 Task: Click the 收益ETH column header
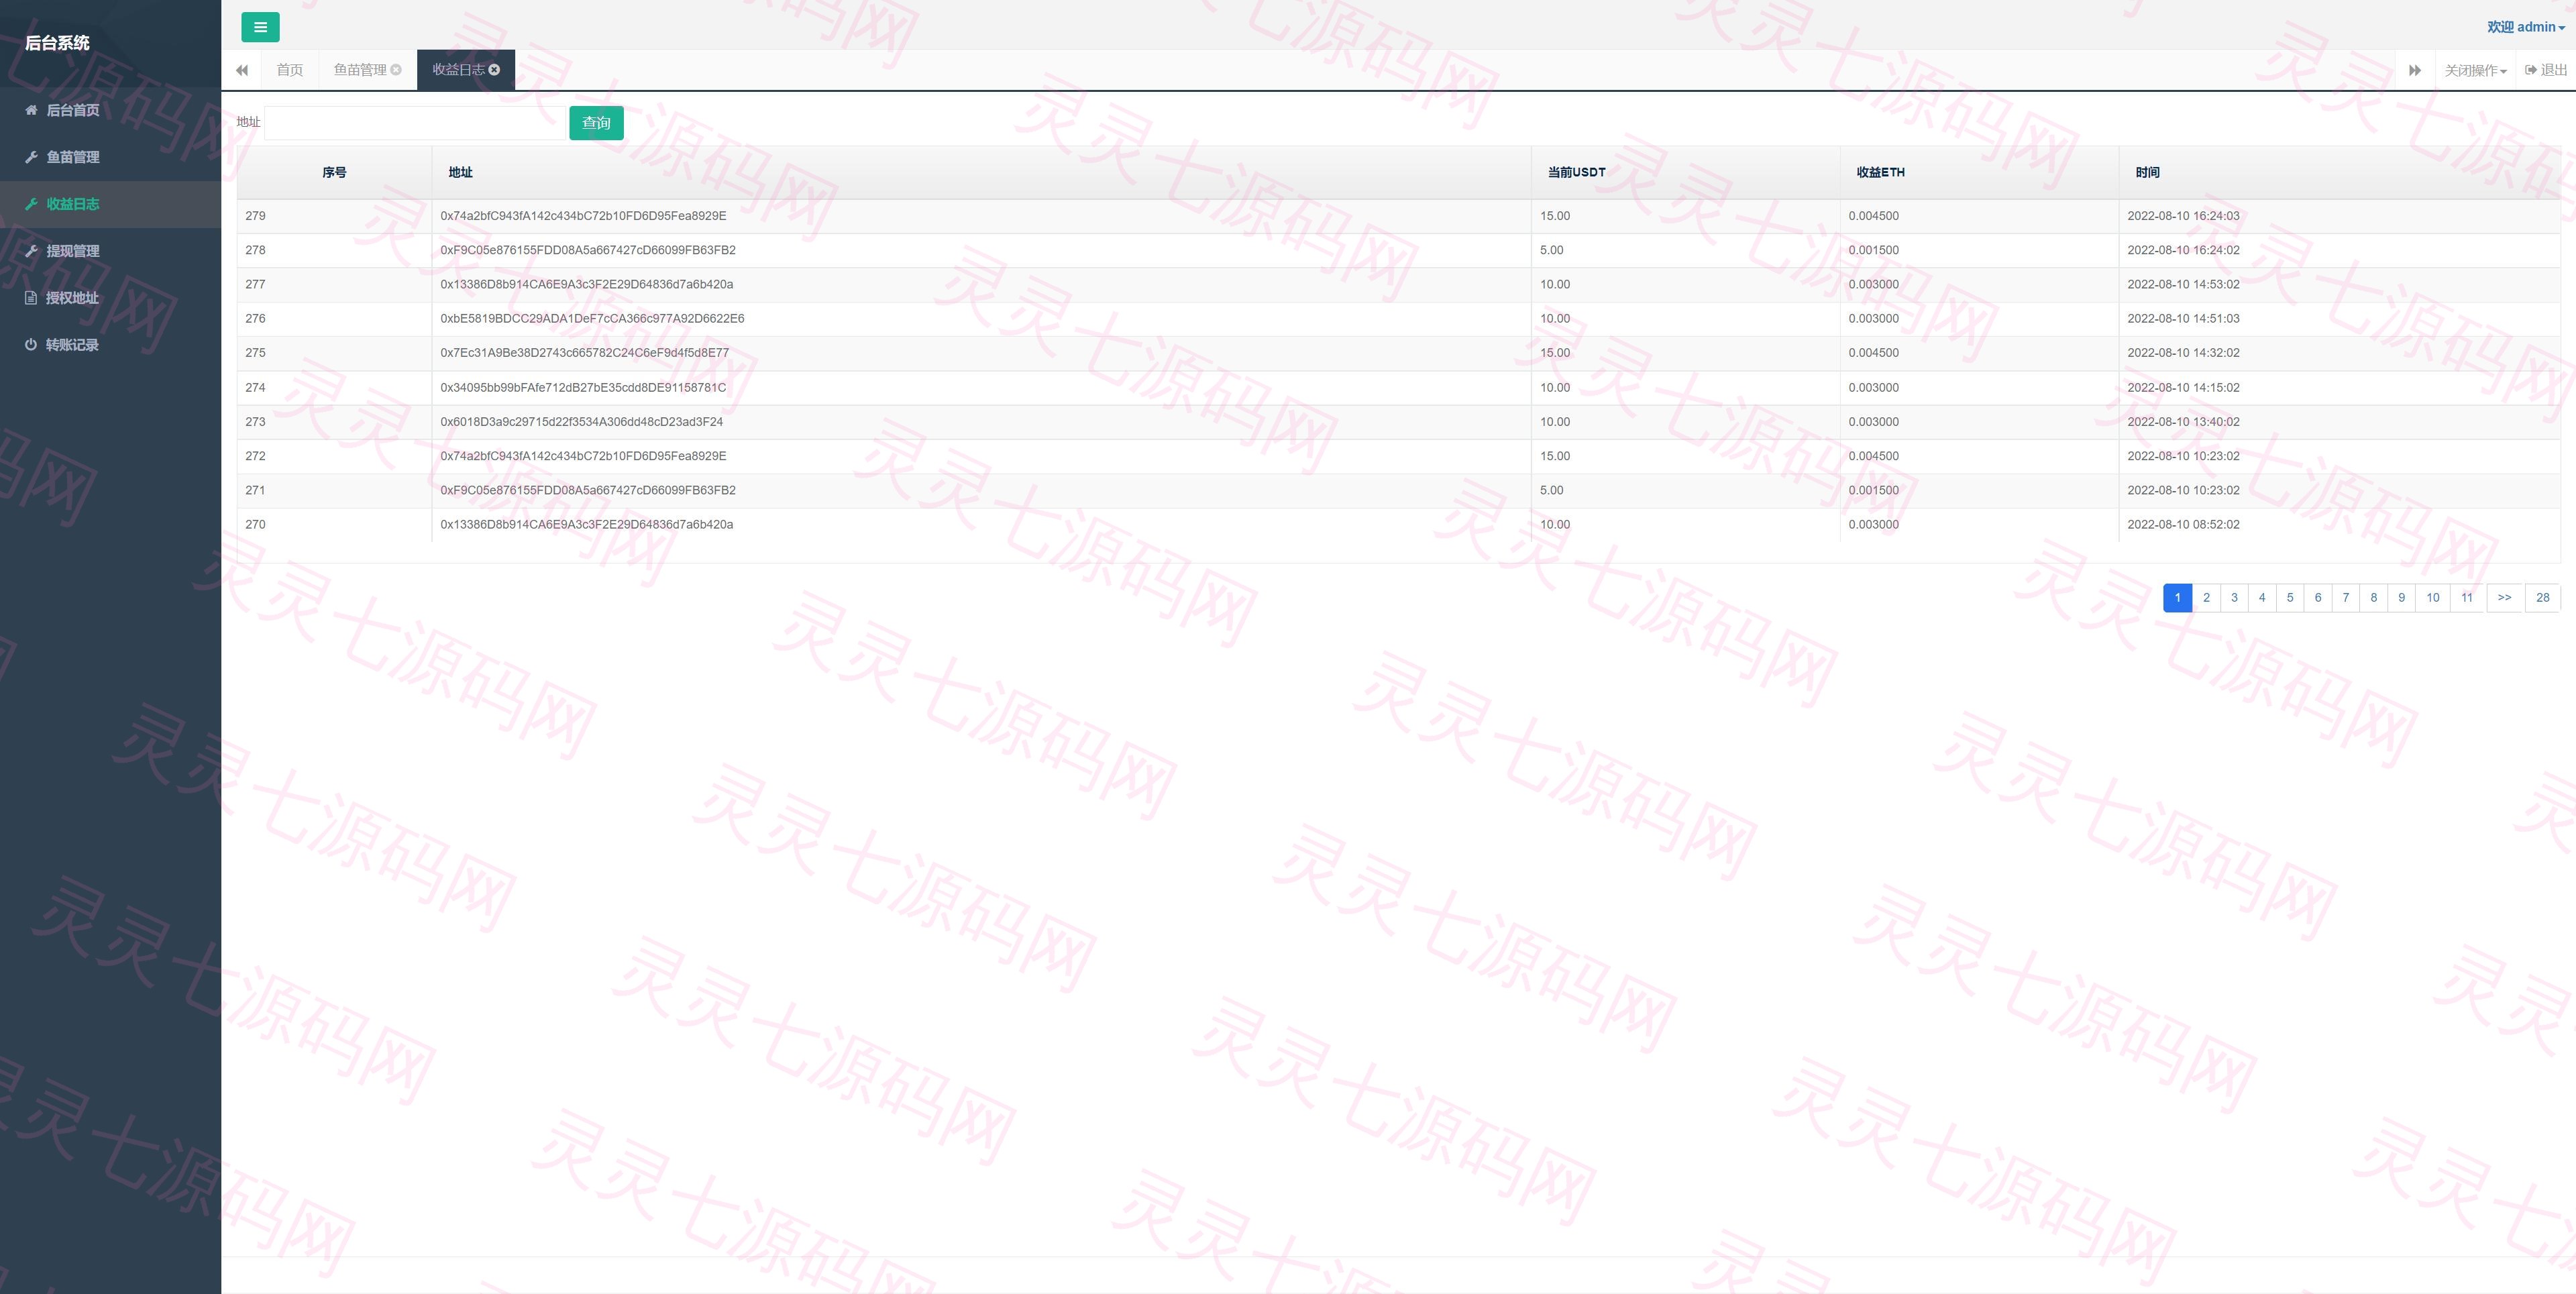click(1979, 173)
